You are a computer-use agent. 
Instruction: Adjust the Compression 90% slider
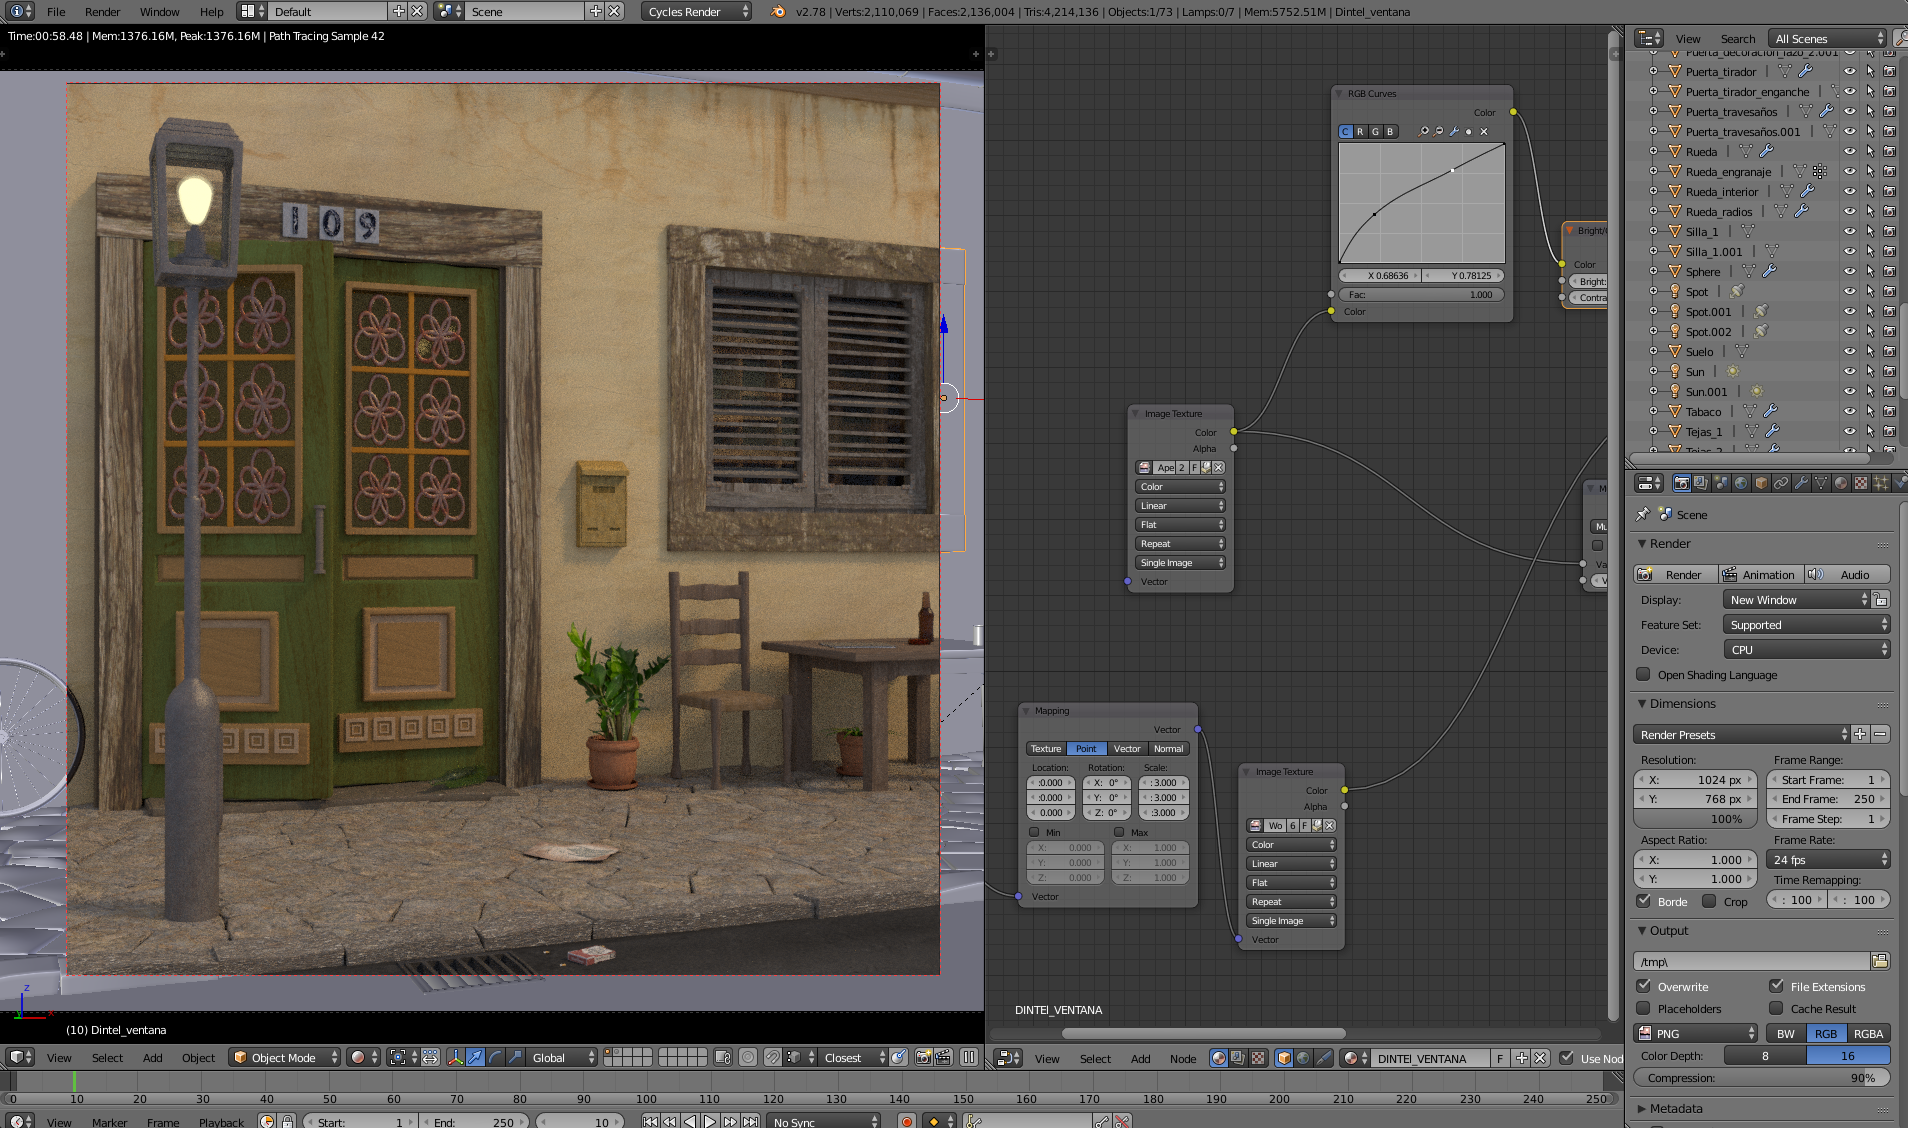1761,1078
